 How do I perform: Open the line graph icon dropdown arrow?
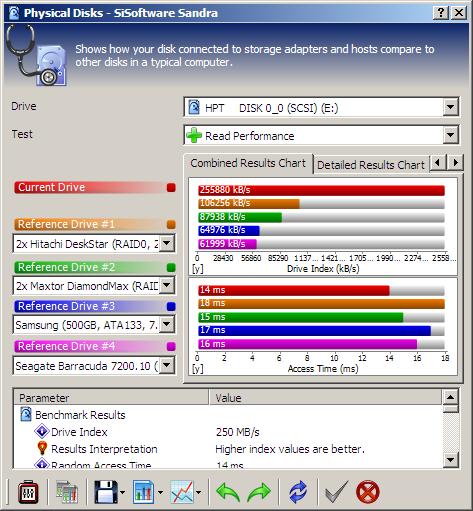[199, 492]
